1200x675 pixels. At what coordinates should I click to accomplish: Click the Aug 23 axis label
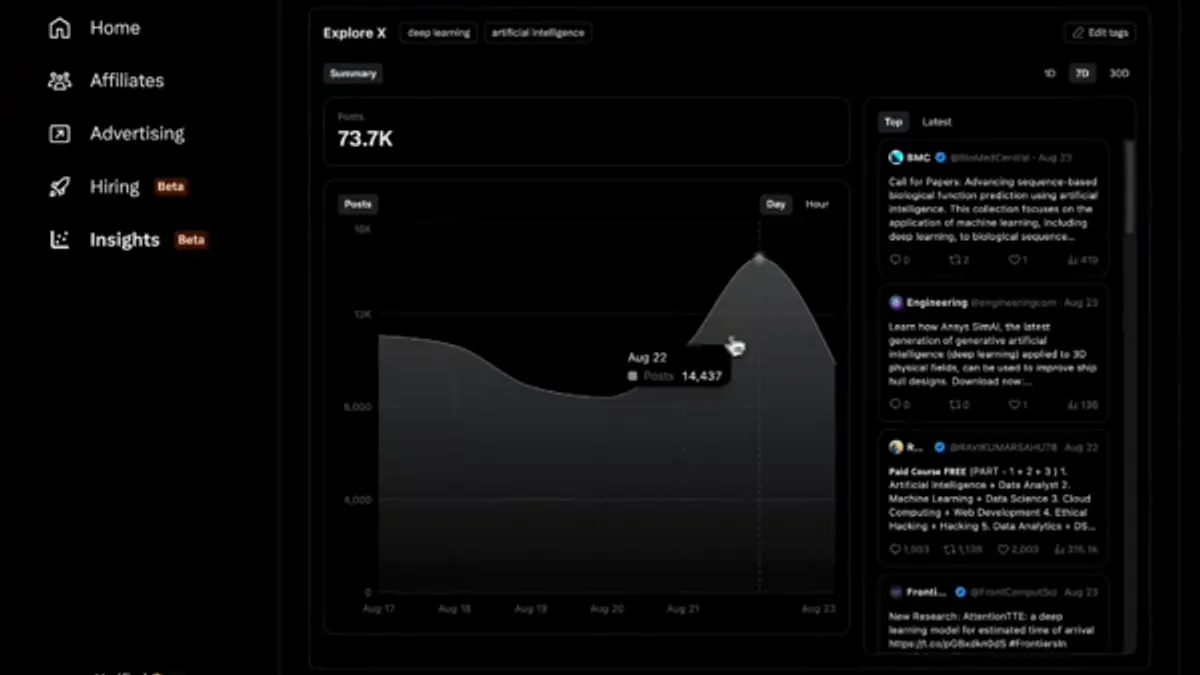coord(818,609)
